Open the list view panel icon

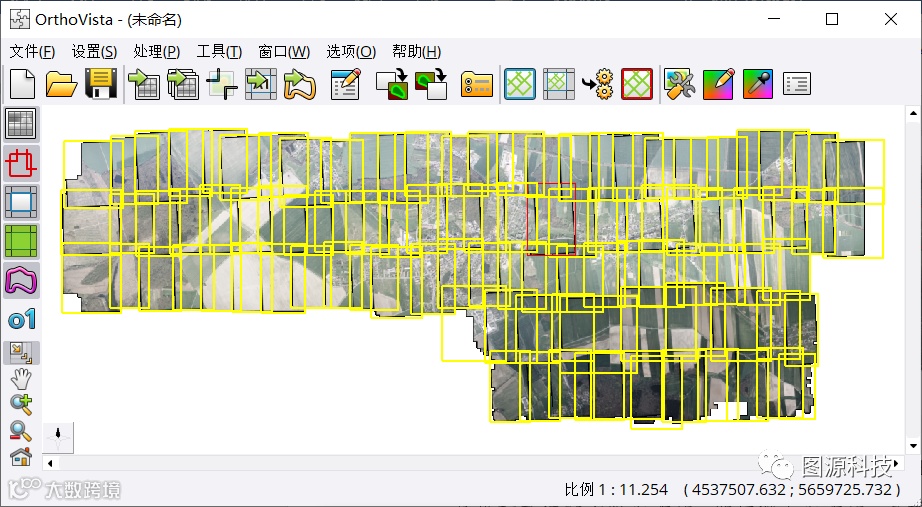(797, 84)
